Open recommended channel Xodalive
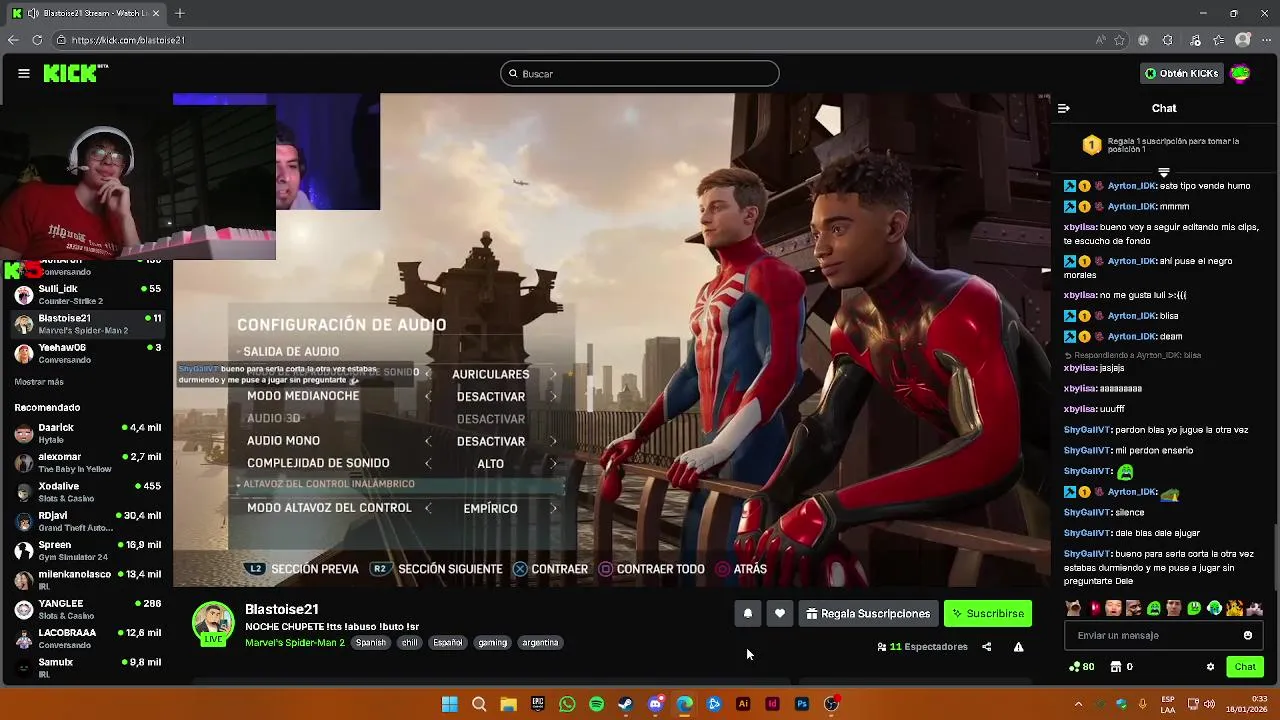This screenshot has width=1280, height=720. 87,492
